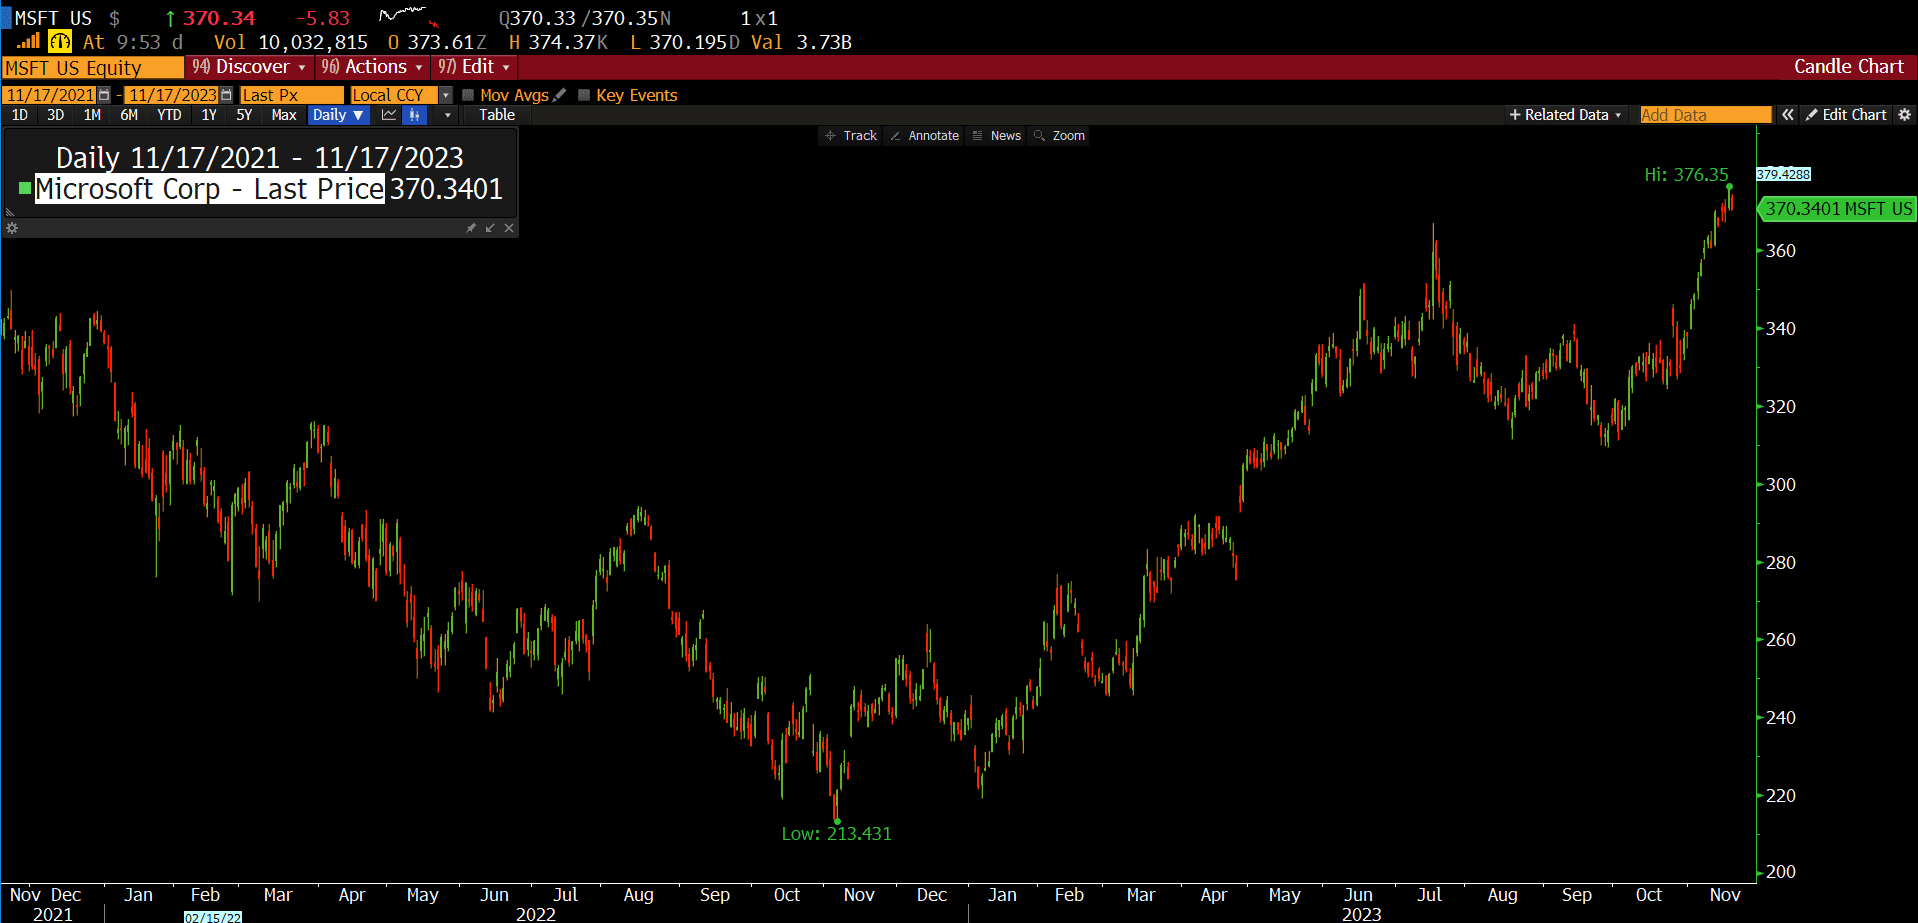Select the 5Y range tab
The height and width of the screenshot is (923, 1918).
(x=244, y=115)
